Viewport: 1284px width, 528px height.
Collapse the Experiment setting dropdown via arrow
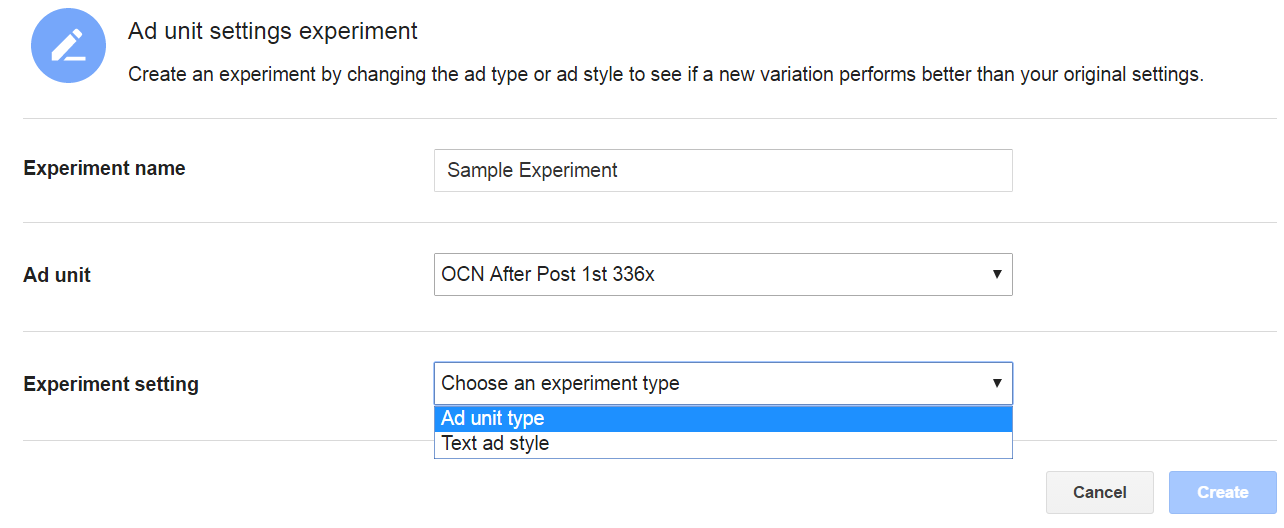coord(996,383)
